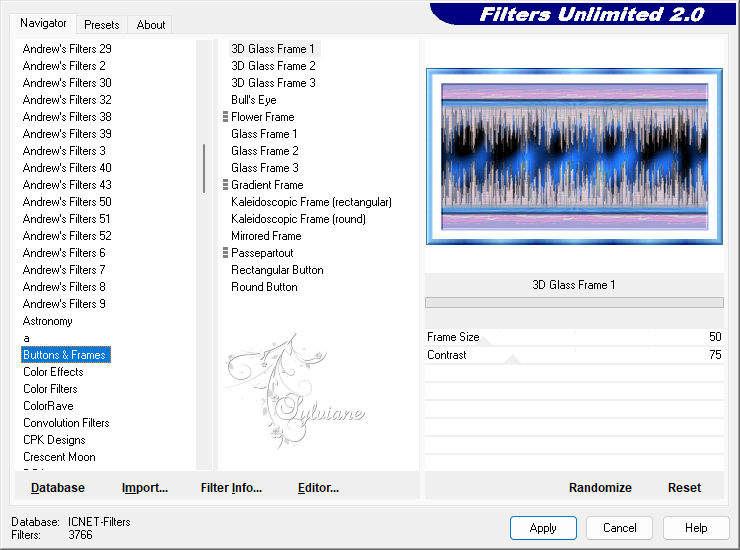The width and height of the screenshot is (740, 550).
Task: Select Andrew's Filters 40 category
Action: (x=67, y=168)
